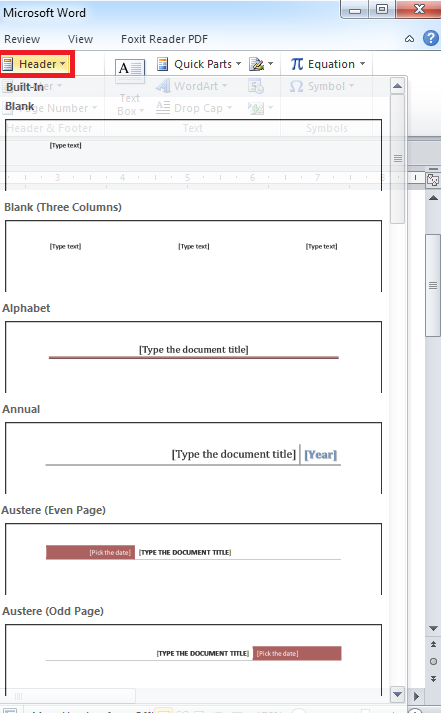Open Quick Parts menu
Image resolution: width=441 pixels, height=713 pixels.
point(199,64)
